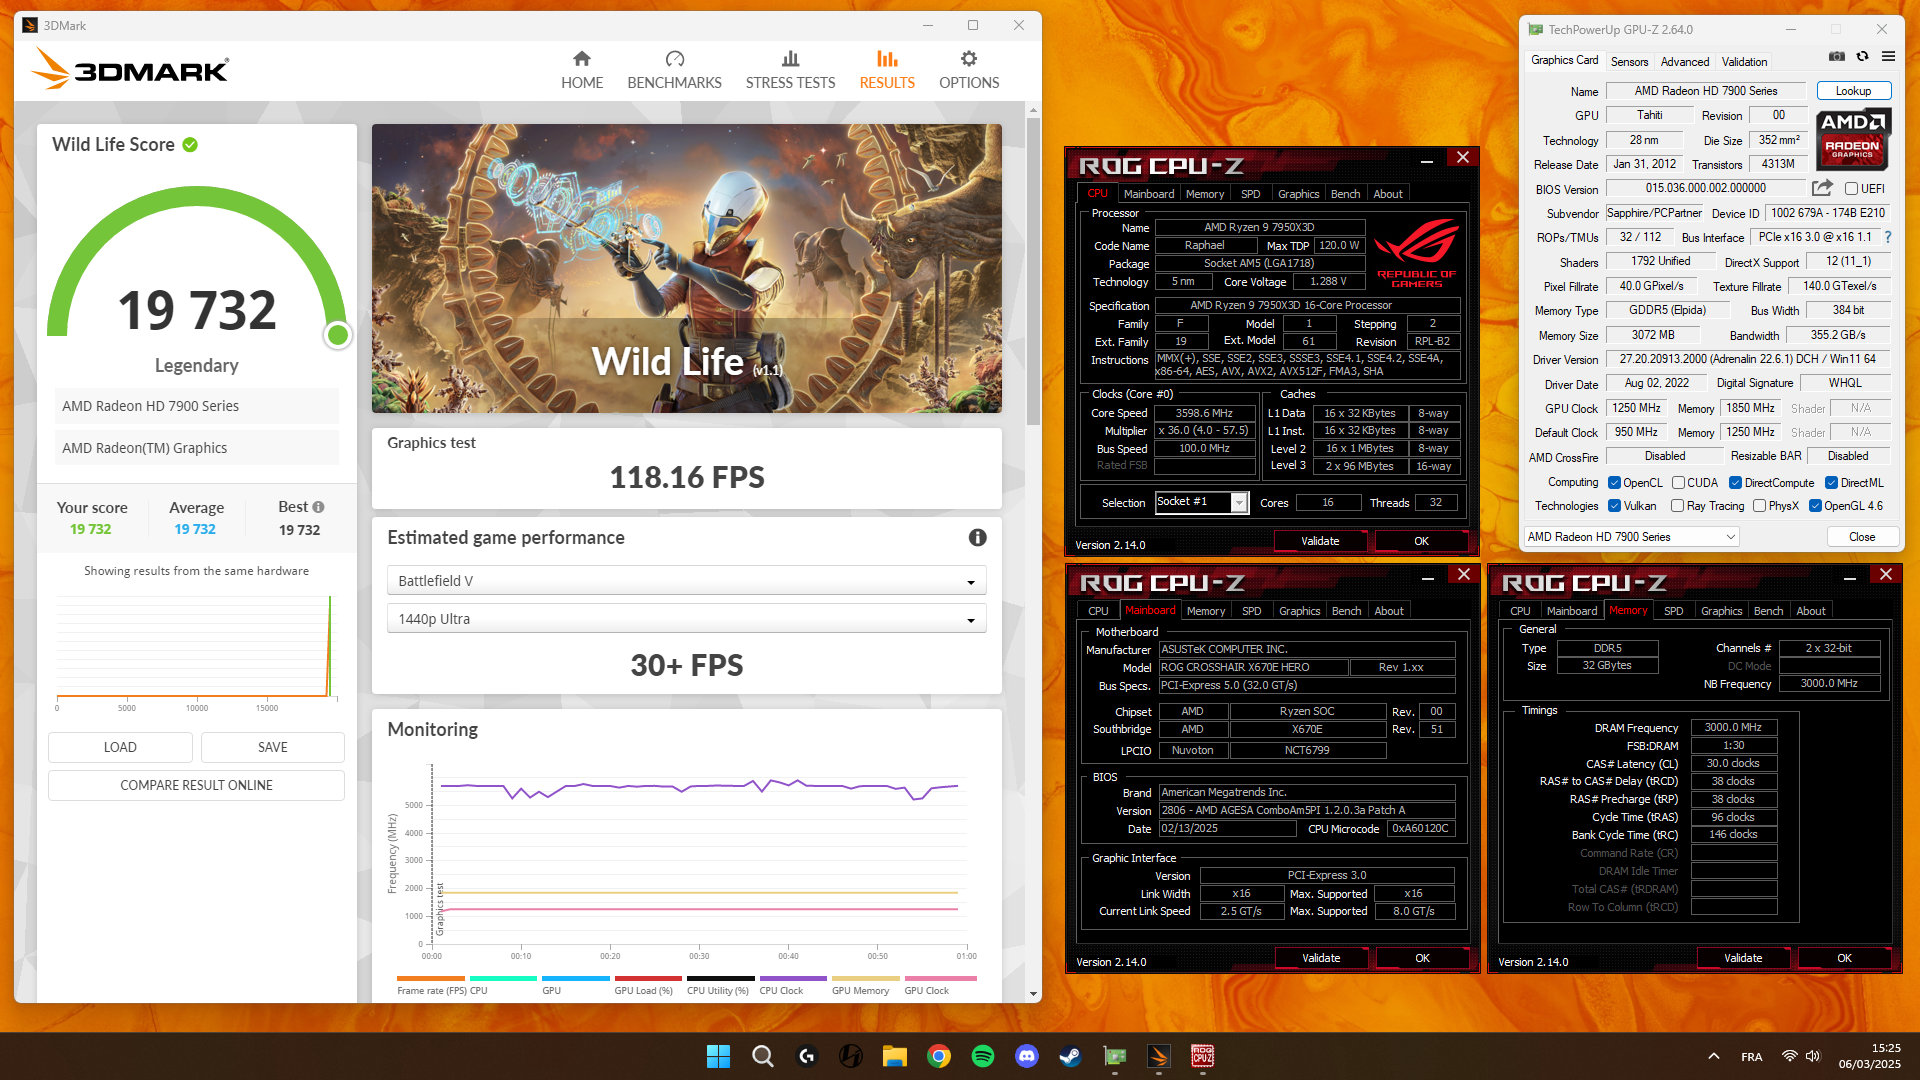Open 1440p Ultra resolution dropdown
Image resolution: width=1920 pixels, height=1080 pixels.
[686, 619]
